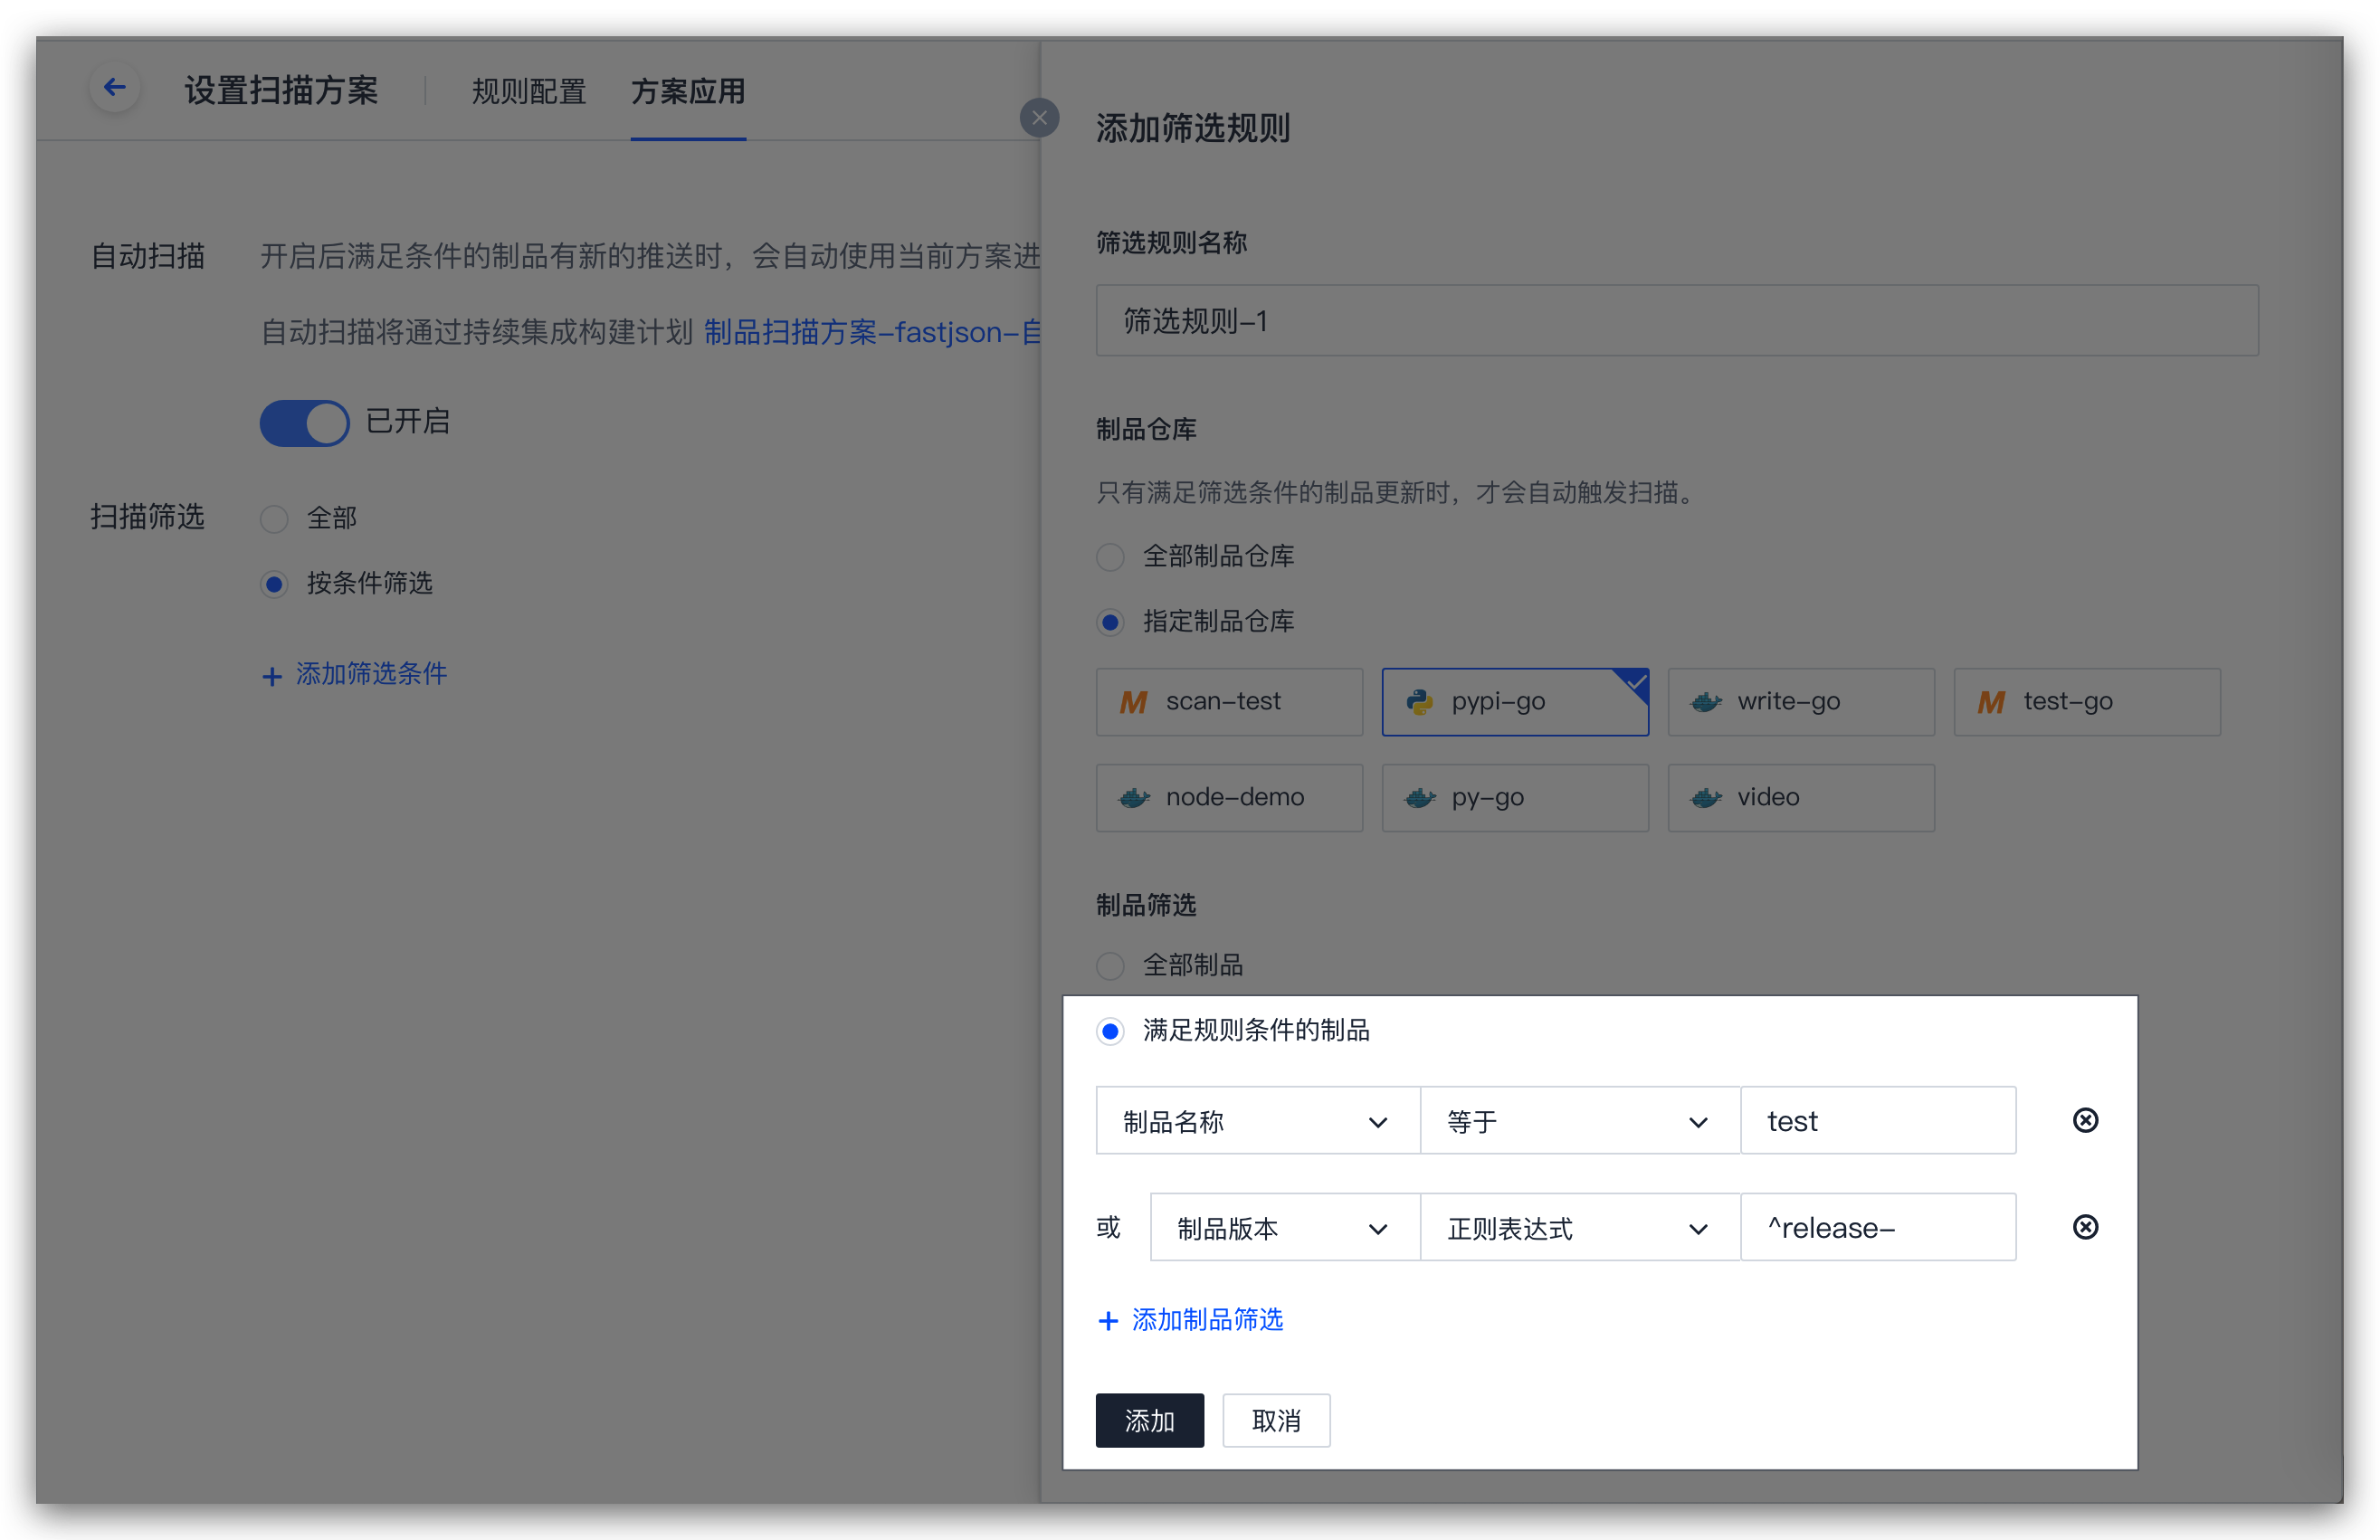Select the write-go repository card
This screenshot has width=2380, height=1540.
(1801, 702)
